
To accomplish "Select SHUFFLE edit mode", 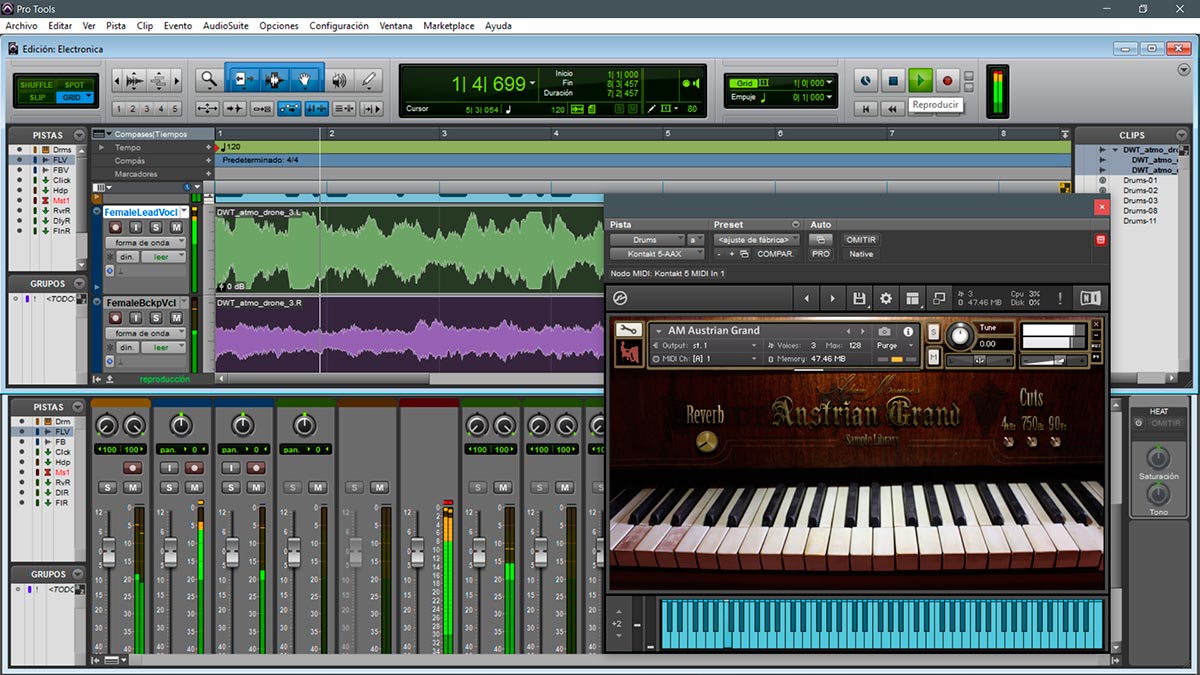I will coord(37,85).
